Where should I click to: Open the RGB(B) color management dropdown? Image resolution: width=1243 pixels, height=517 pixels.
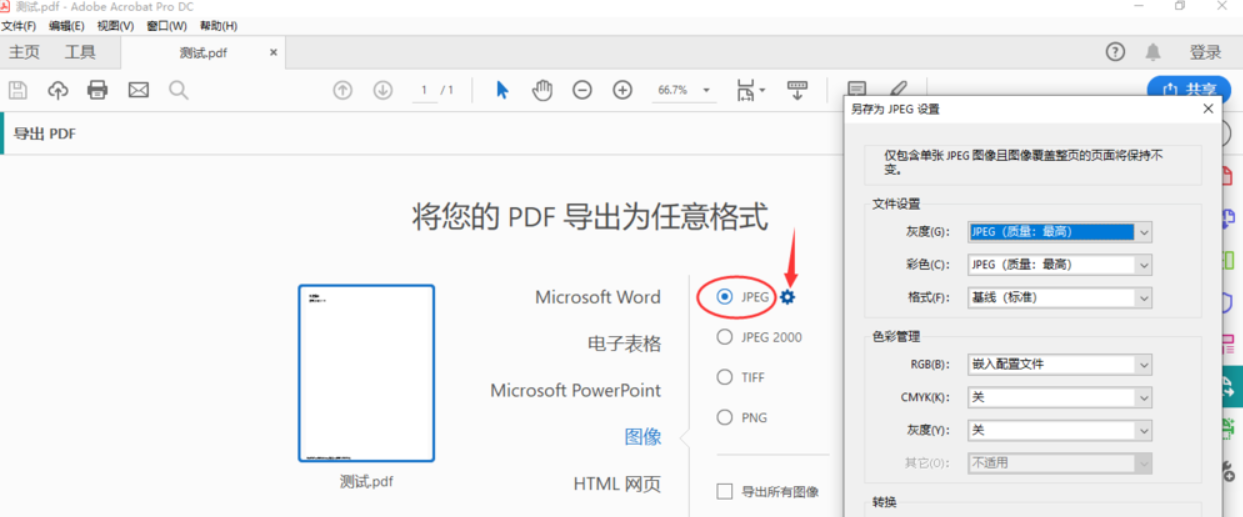point(1060,364)
